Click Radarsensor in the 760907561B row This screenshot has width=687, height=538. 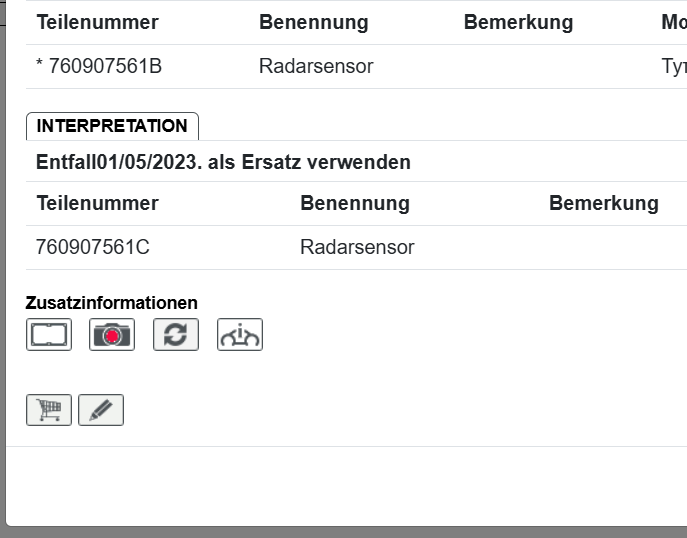[x=316, y=67]
